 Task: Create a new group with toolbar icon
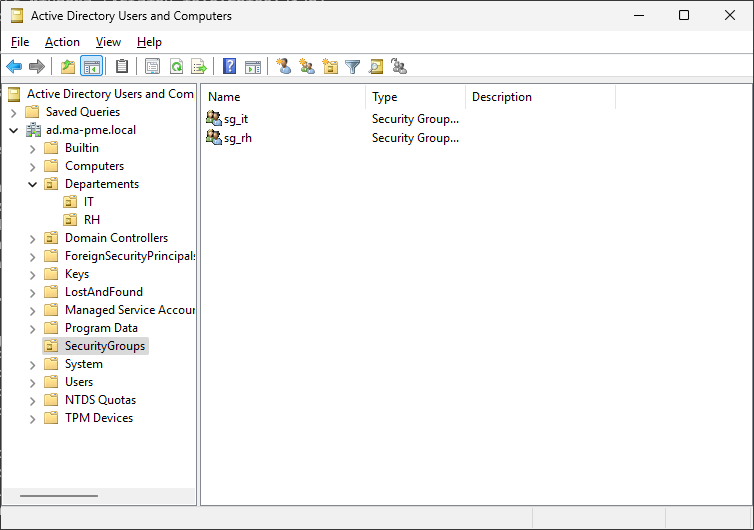pyautogui.click(x=307, y=66)
